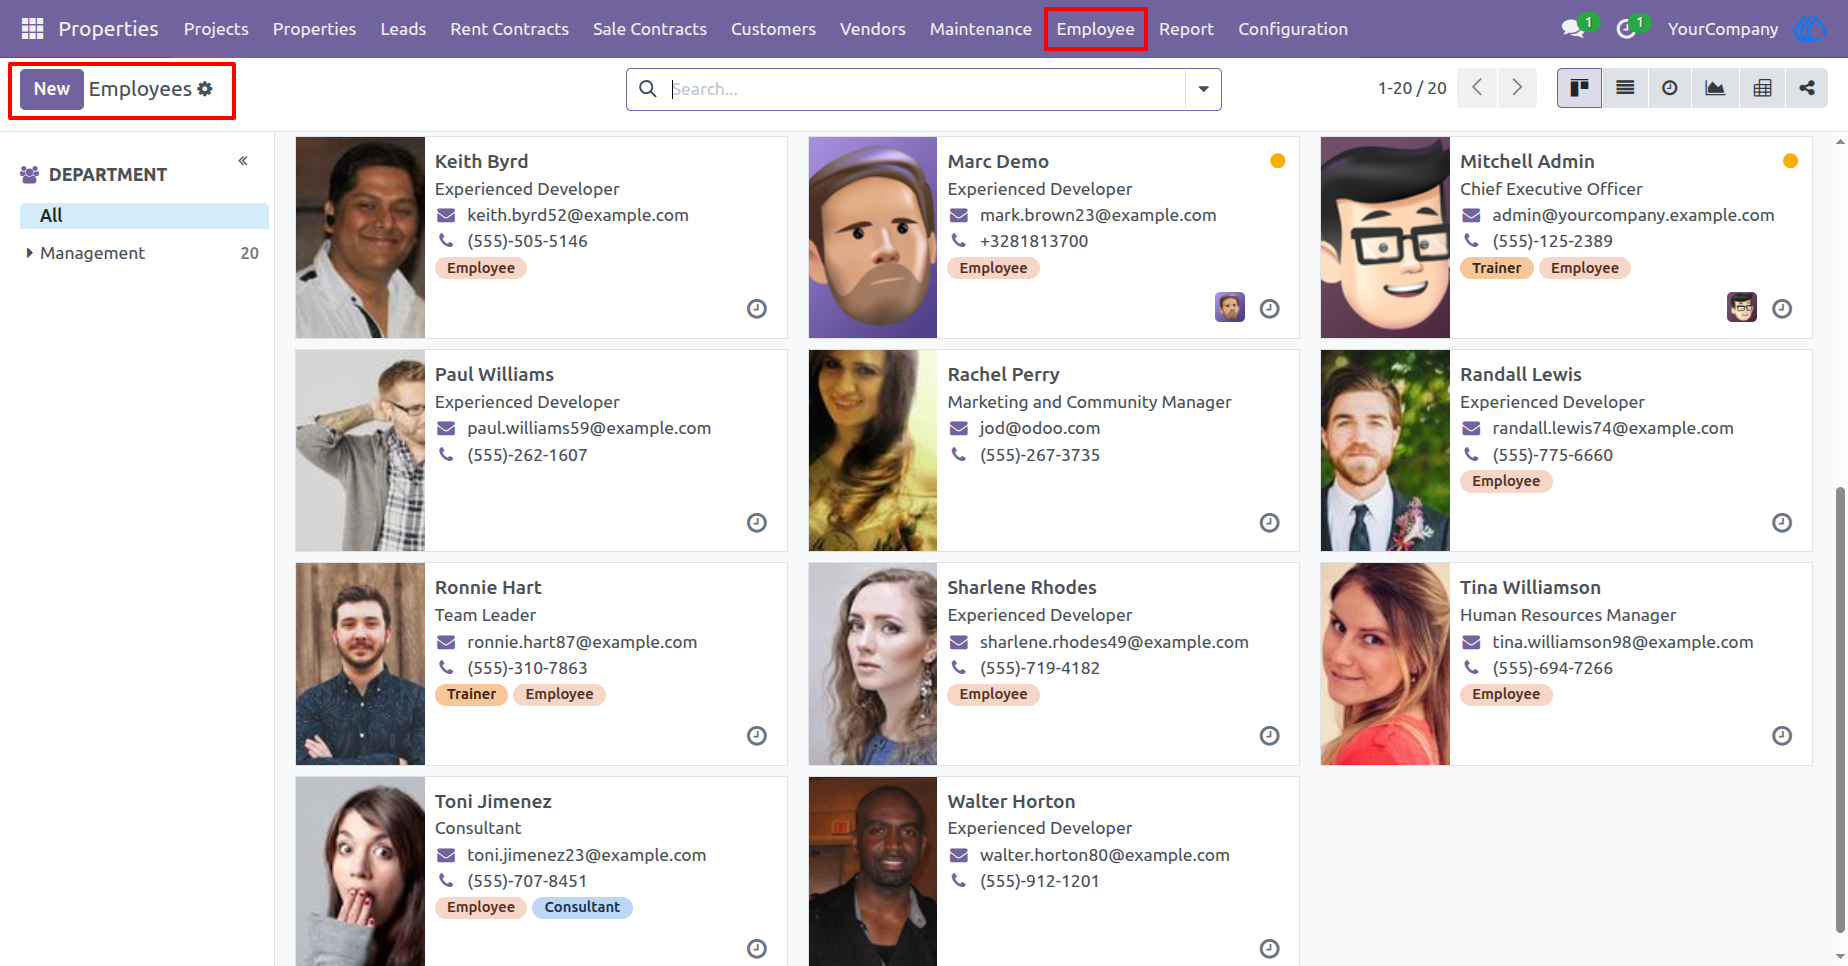
Task: Go to the next page of employees
Action: [1517, 88]
